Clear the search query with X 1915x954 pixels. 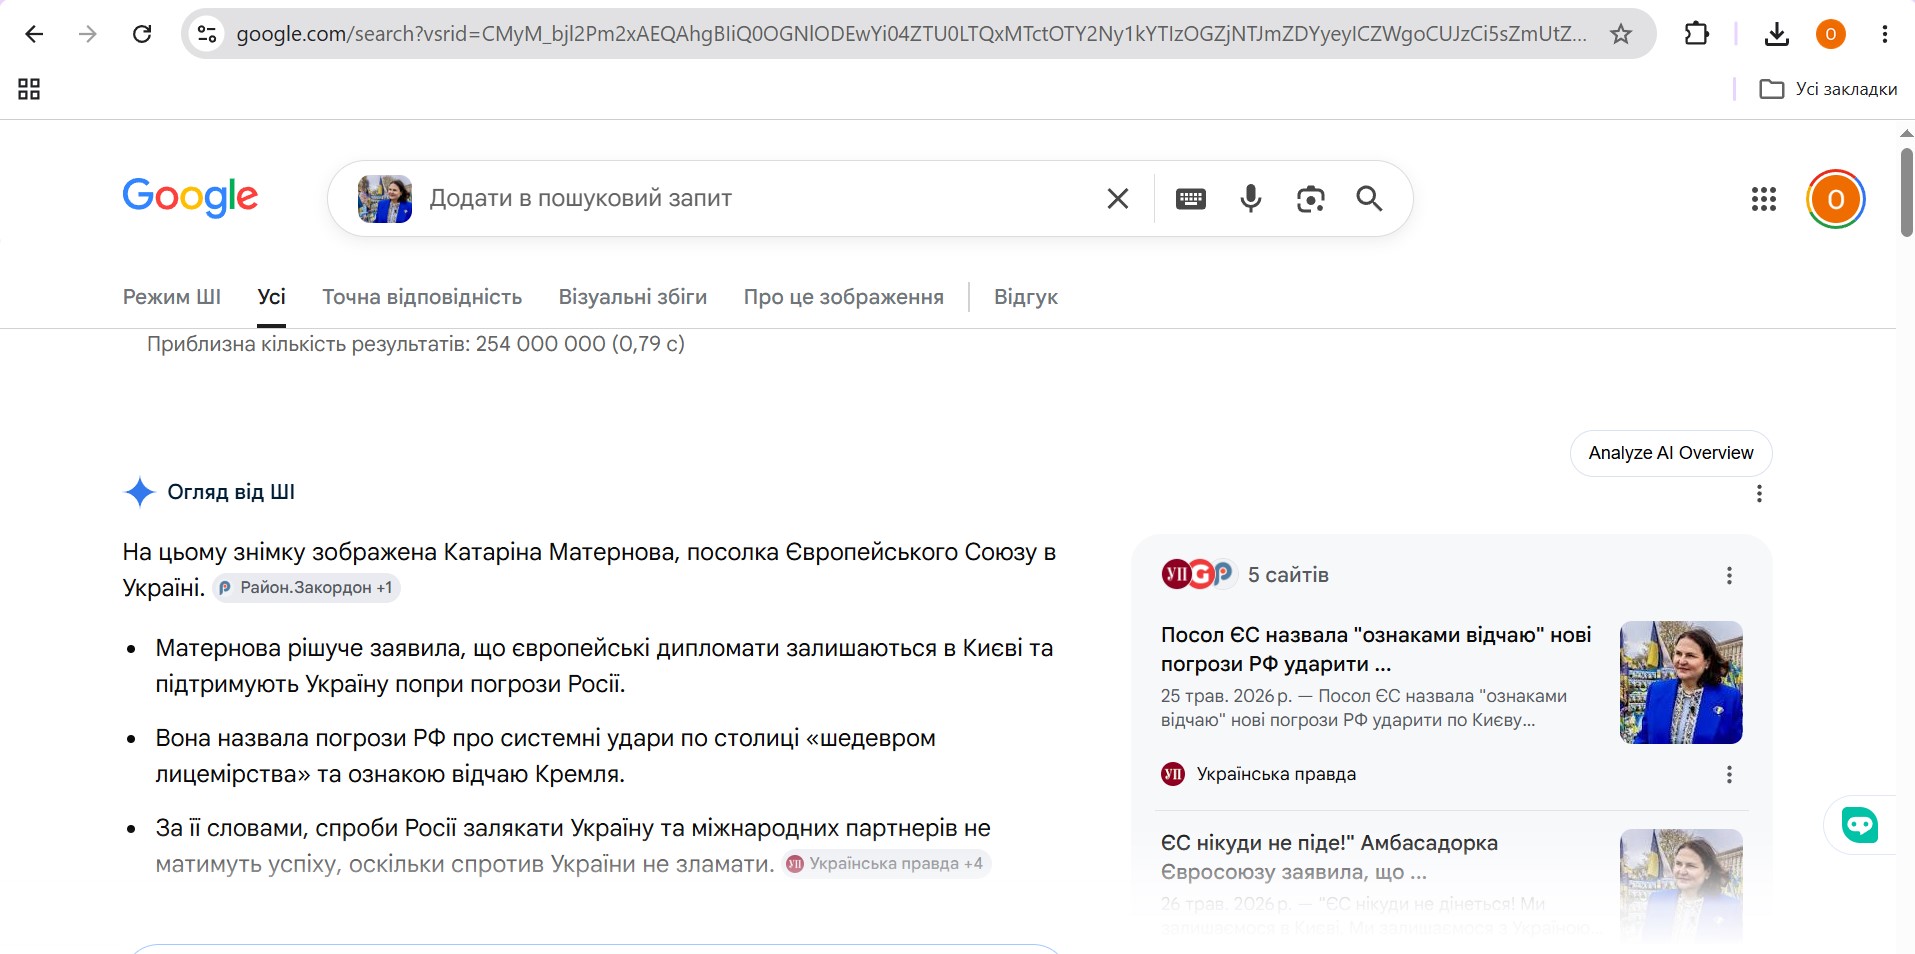coord(1118,199)
